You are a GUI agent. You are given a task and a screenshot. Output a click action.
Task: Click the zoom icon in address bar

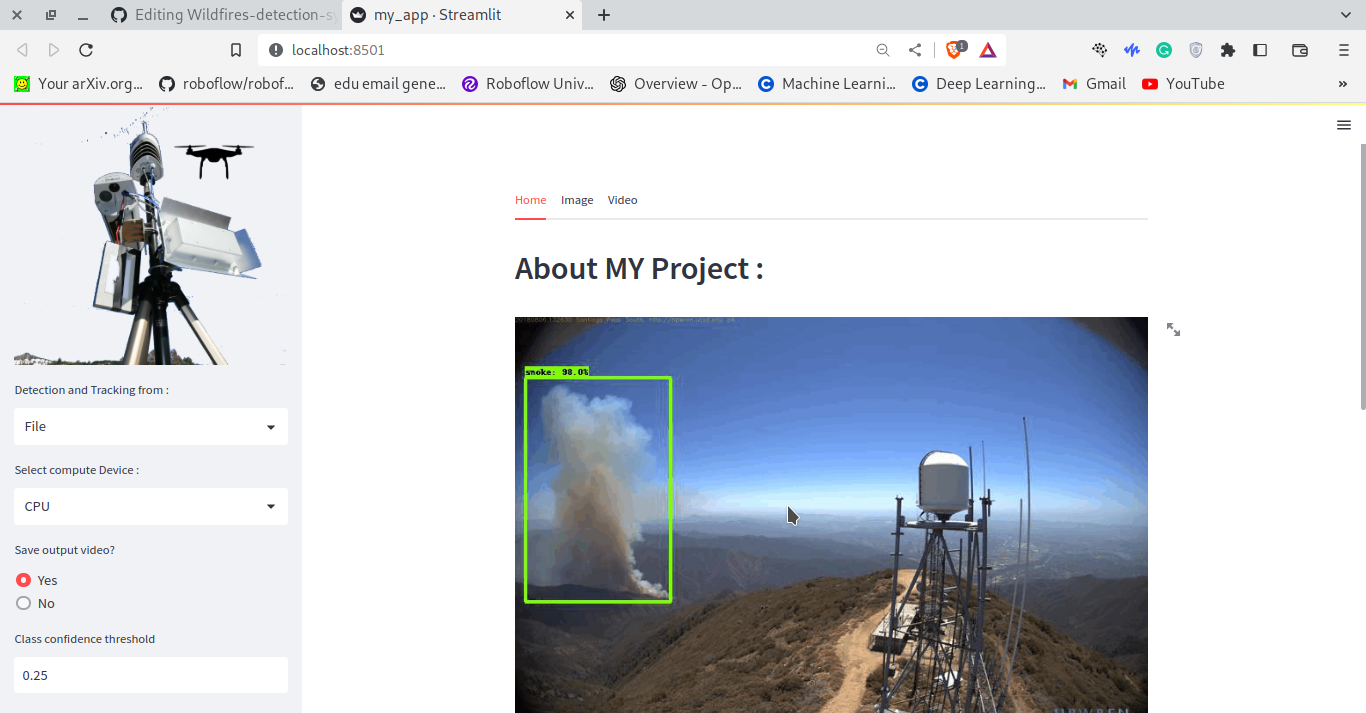point(883,49)
